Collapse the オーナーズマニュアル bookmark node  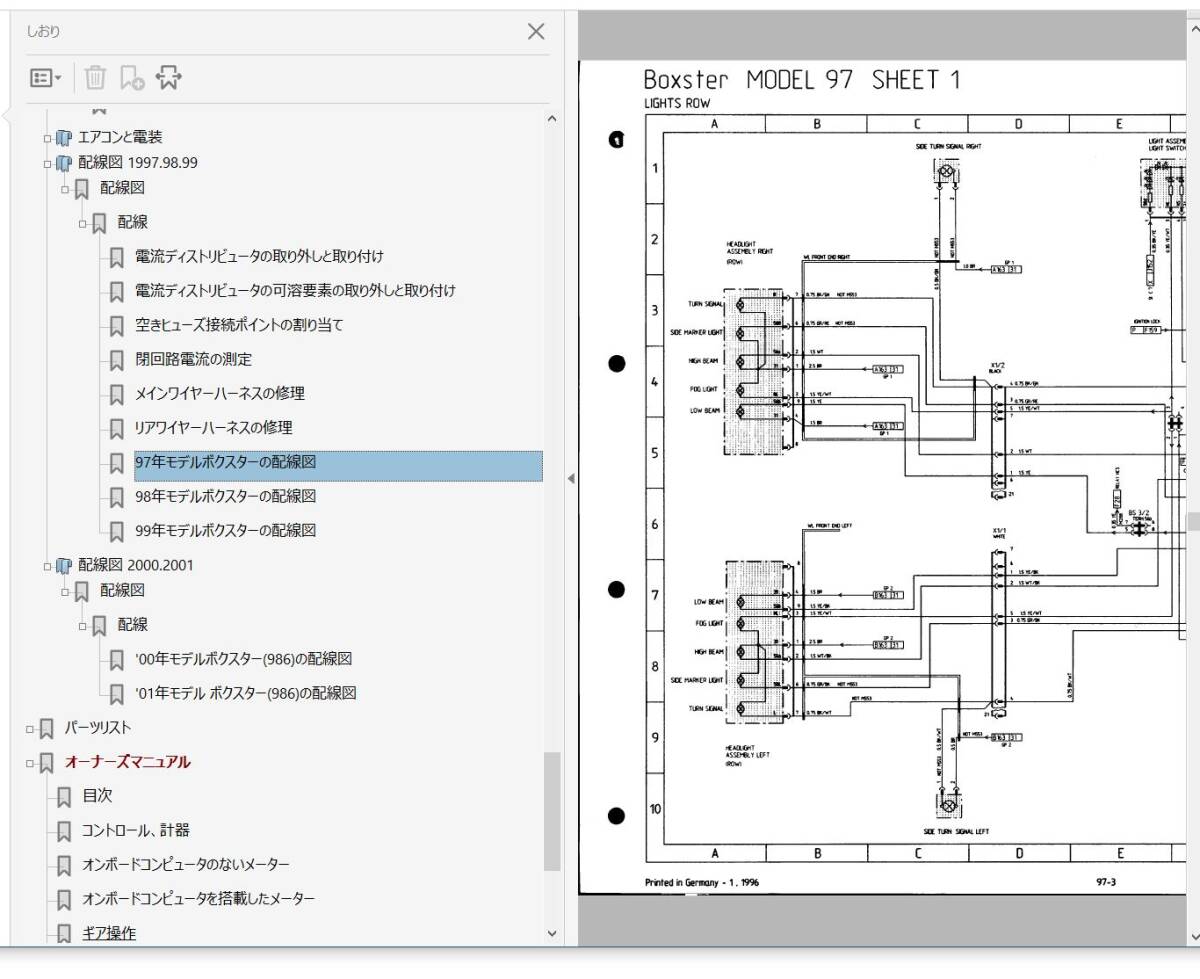pos(30,763)
